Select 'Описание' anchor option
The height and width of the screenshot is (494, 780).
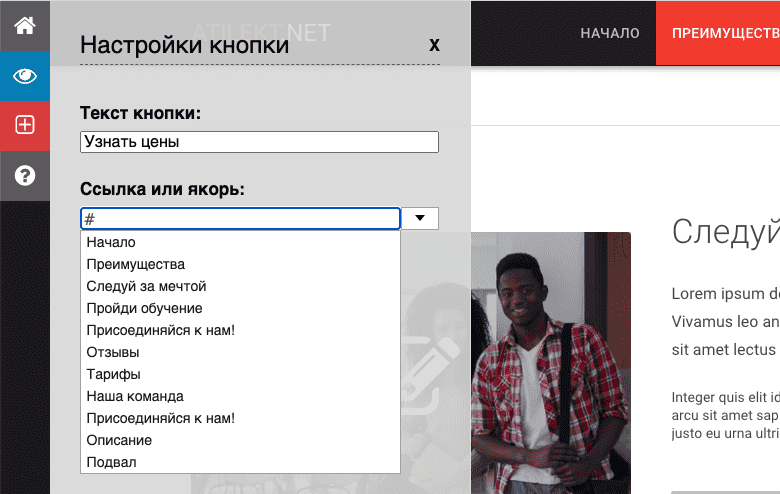(x=240, y=440)
